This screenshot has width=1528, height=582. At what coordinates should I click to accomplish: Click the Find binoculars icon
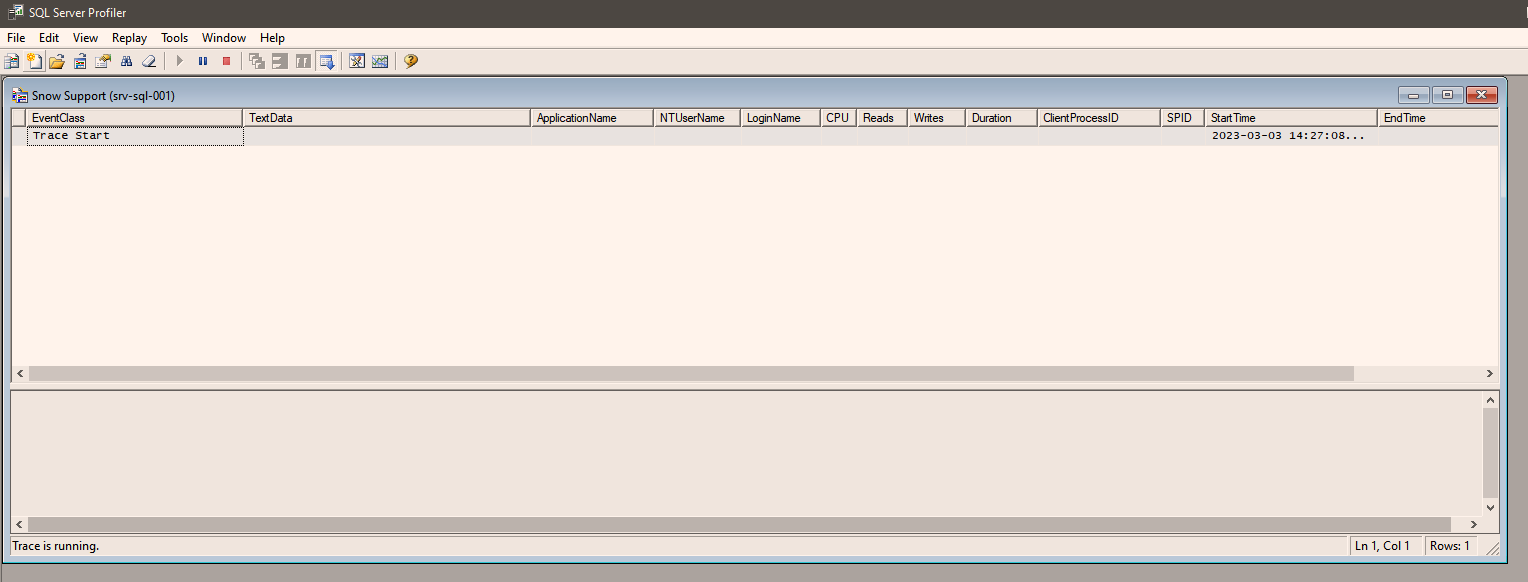pyautogui.click(x=126, y=61)
